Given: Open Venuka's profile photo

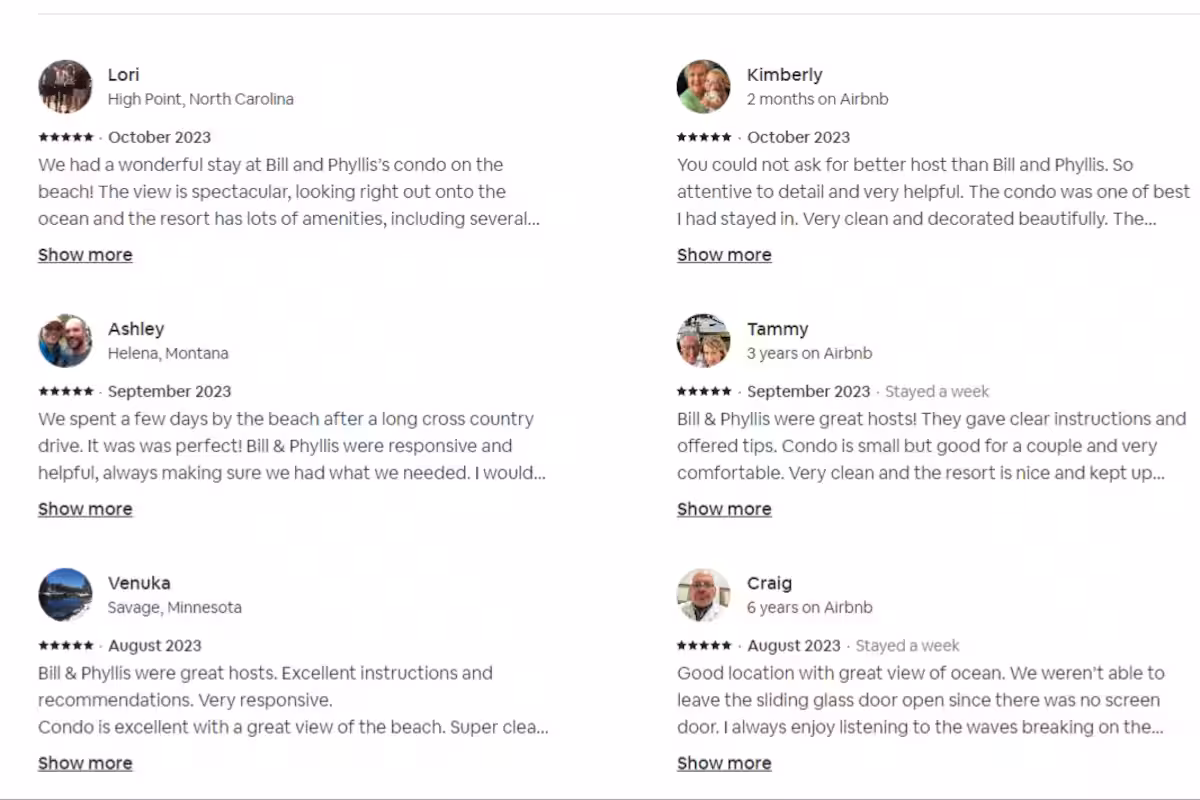Looking at the screenshot, I should pos(65,594).
